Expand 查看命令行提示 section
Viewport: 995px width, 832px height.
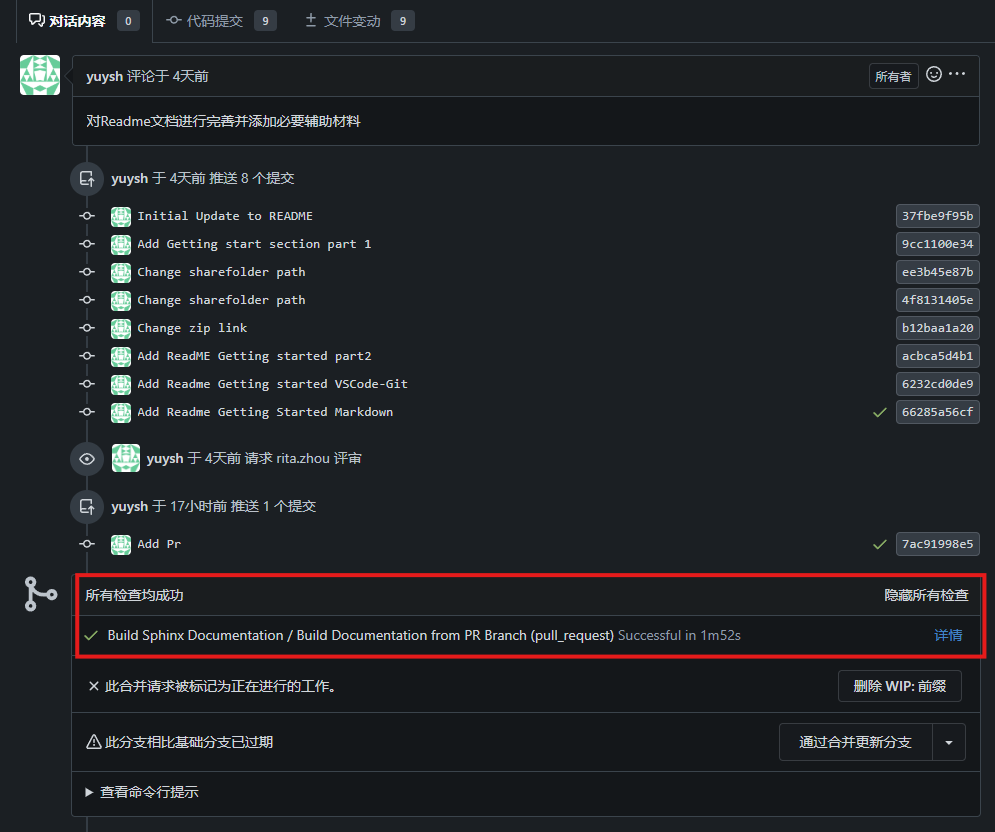coord(142,792)
